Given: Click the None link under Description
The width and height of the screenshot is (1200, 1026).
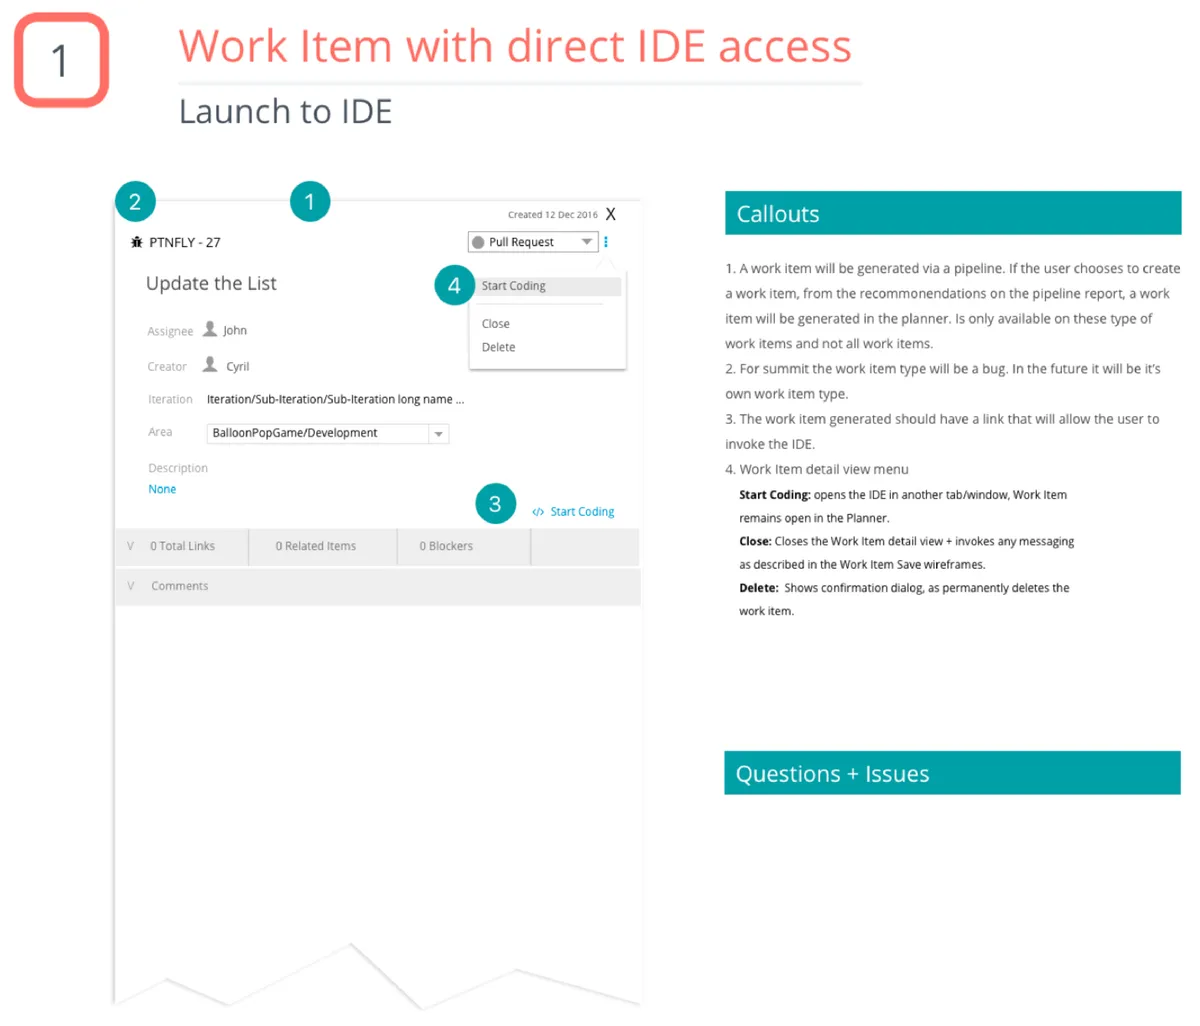Looking at the screenshot, I should point(162,489).
